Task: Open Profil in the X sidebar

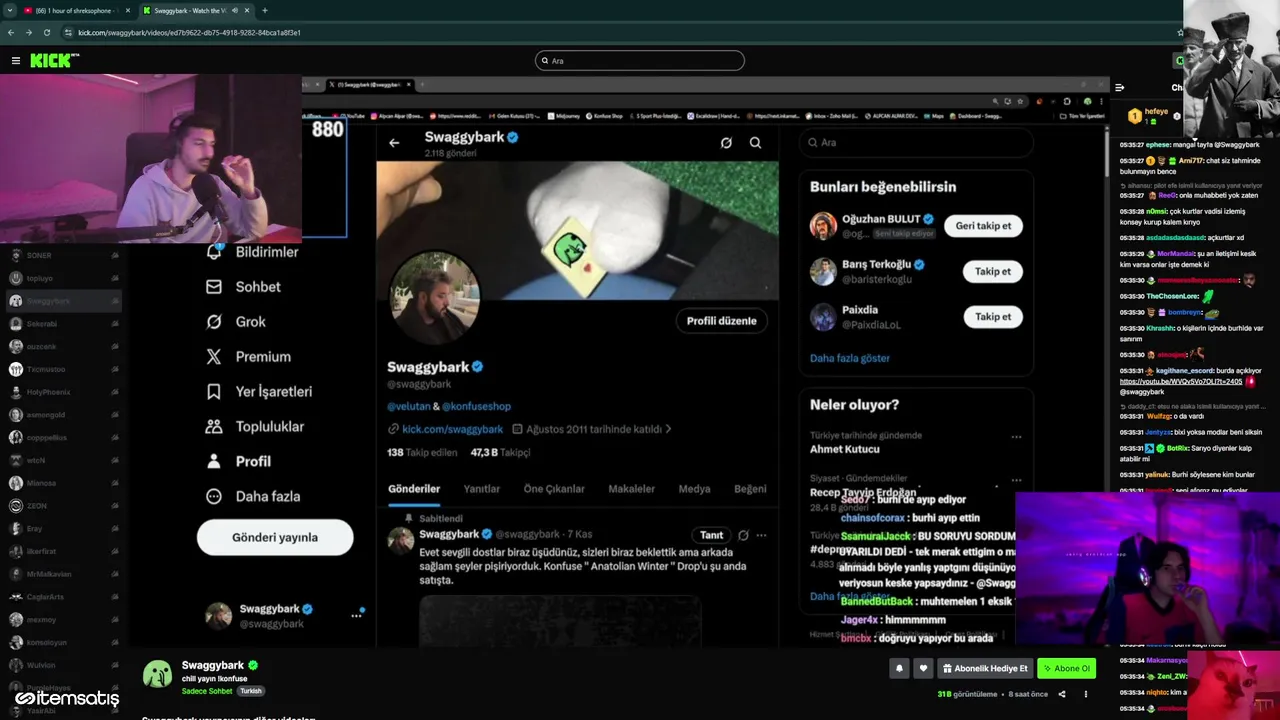Action: tap(238, 462)
